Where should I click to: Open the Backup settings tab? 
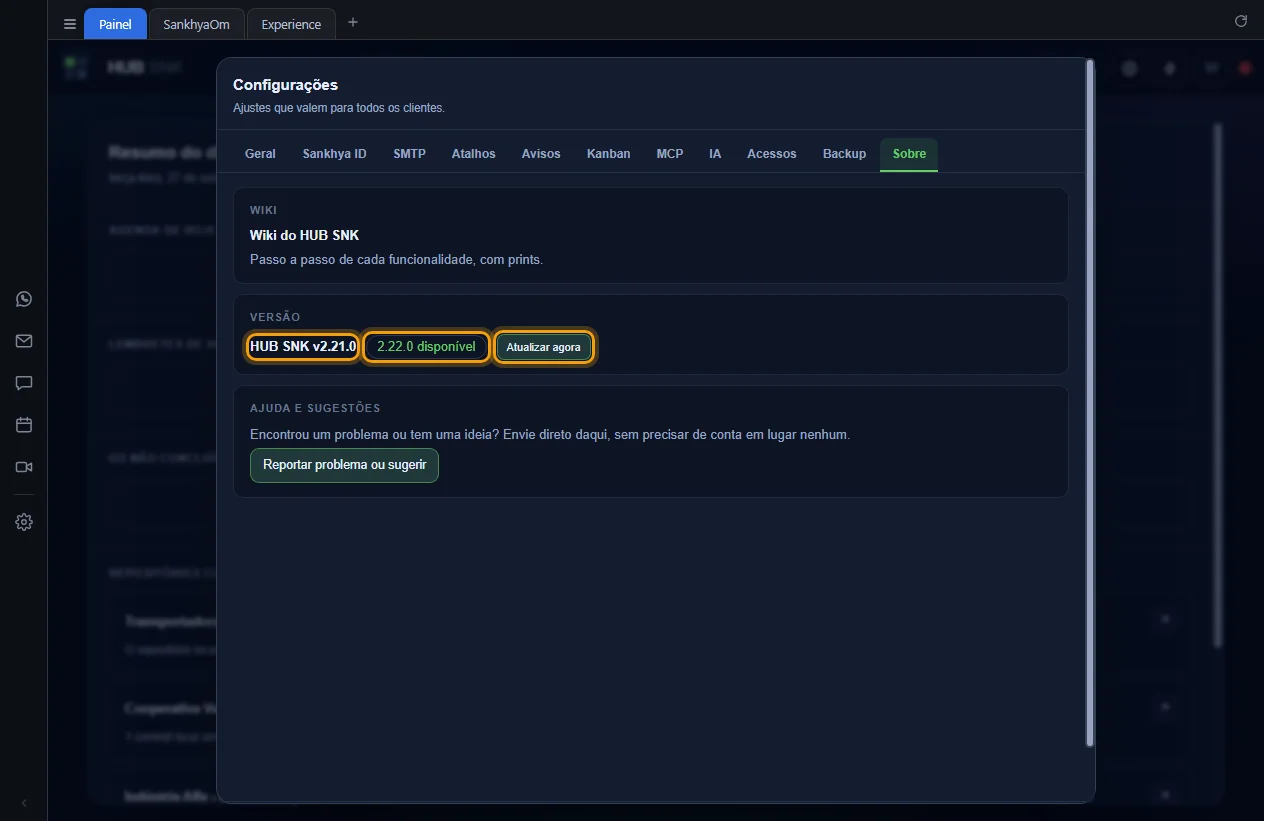pos(844,154)
